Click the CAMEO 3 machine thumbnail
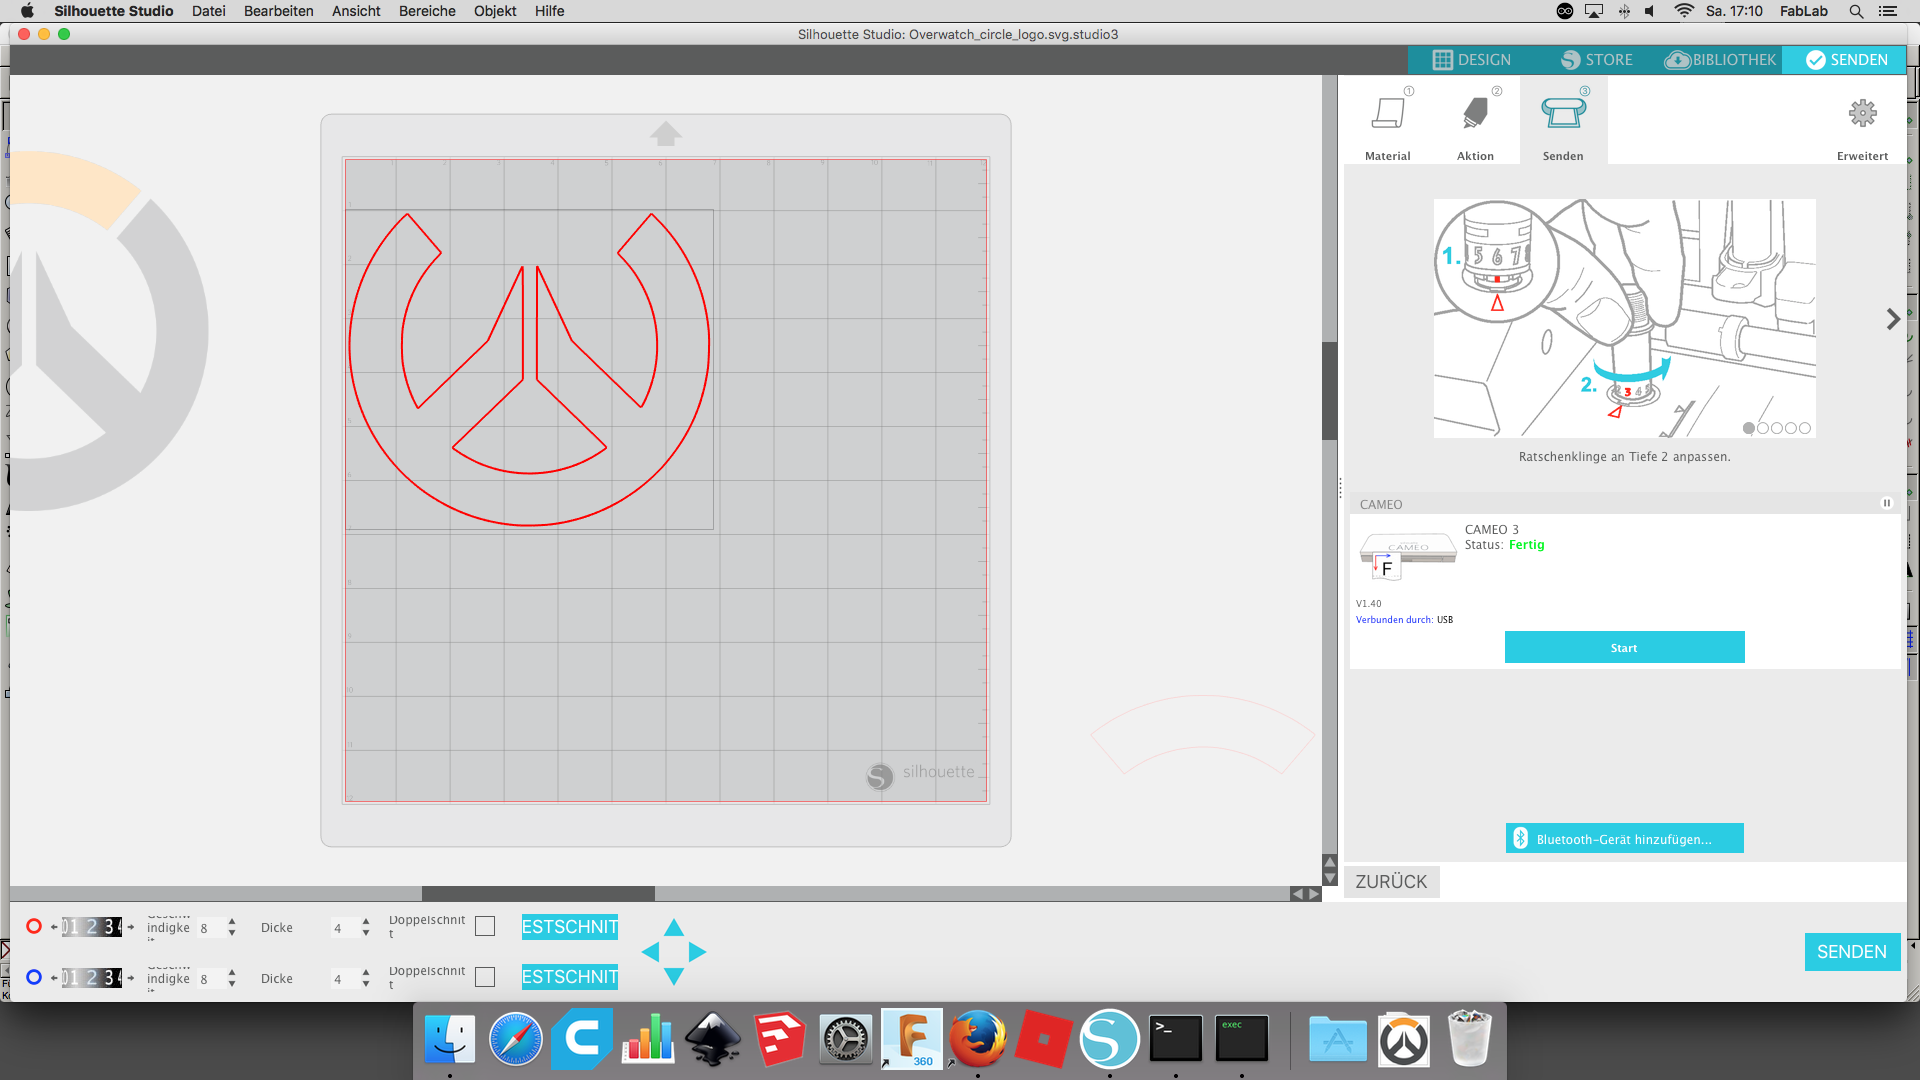The image size is (1920, 1080). [x=1407, y=555]
